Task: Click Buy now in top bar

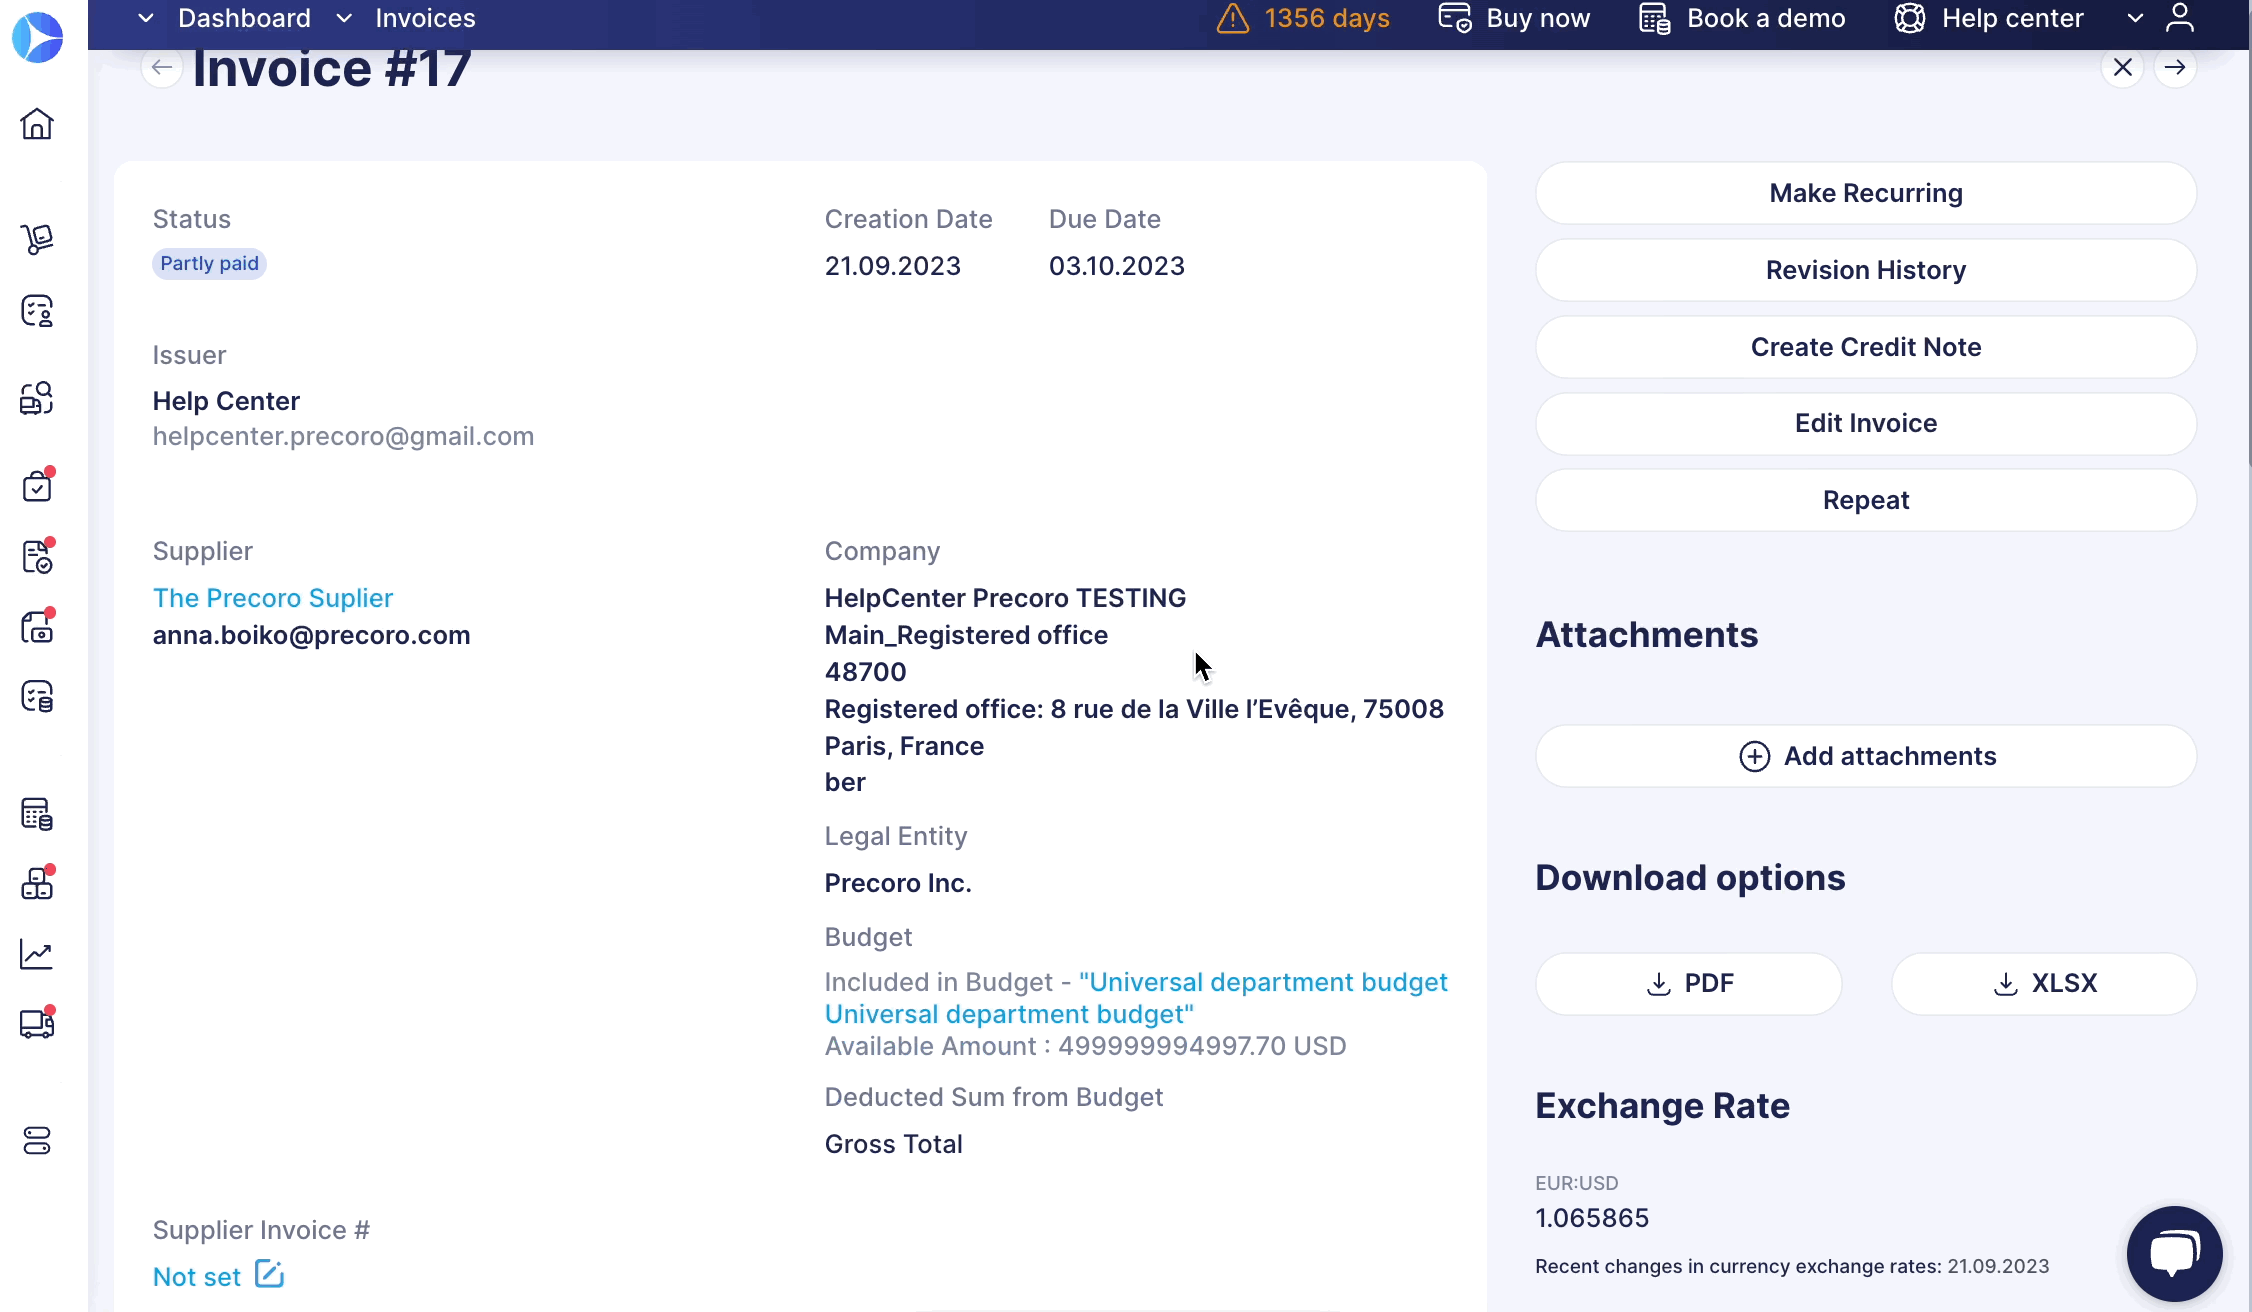Action: (1514, 18)
